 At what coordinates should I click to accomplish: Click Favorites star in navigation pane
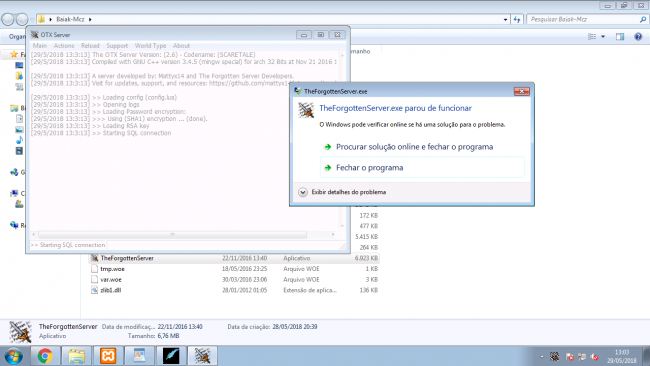click(x=14, y=54)
